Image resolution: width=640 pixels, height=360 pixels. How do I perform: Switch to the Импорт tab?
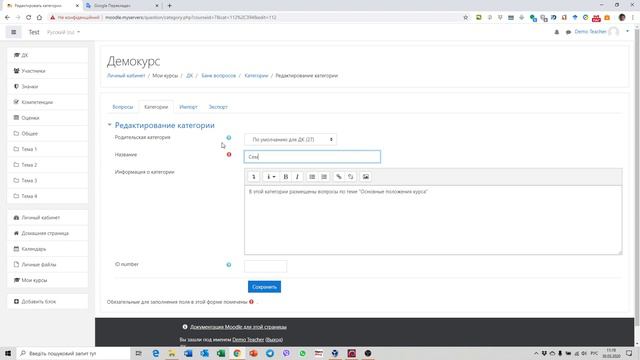pos(188,107)
